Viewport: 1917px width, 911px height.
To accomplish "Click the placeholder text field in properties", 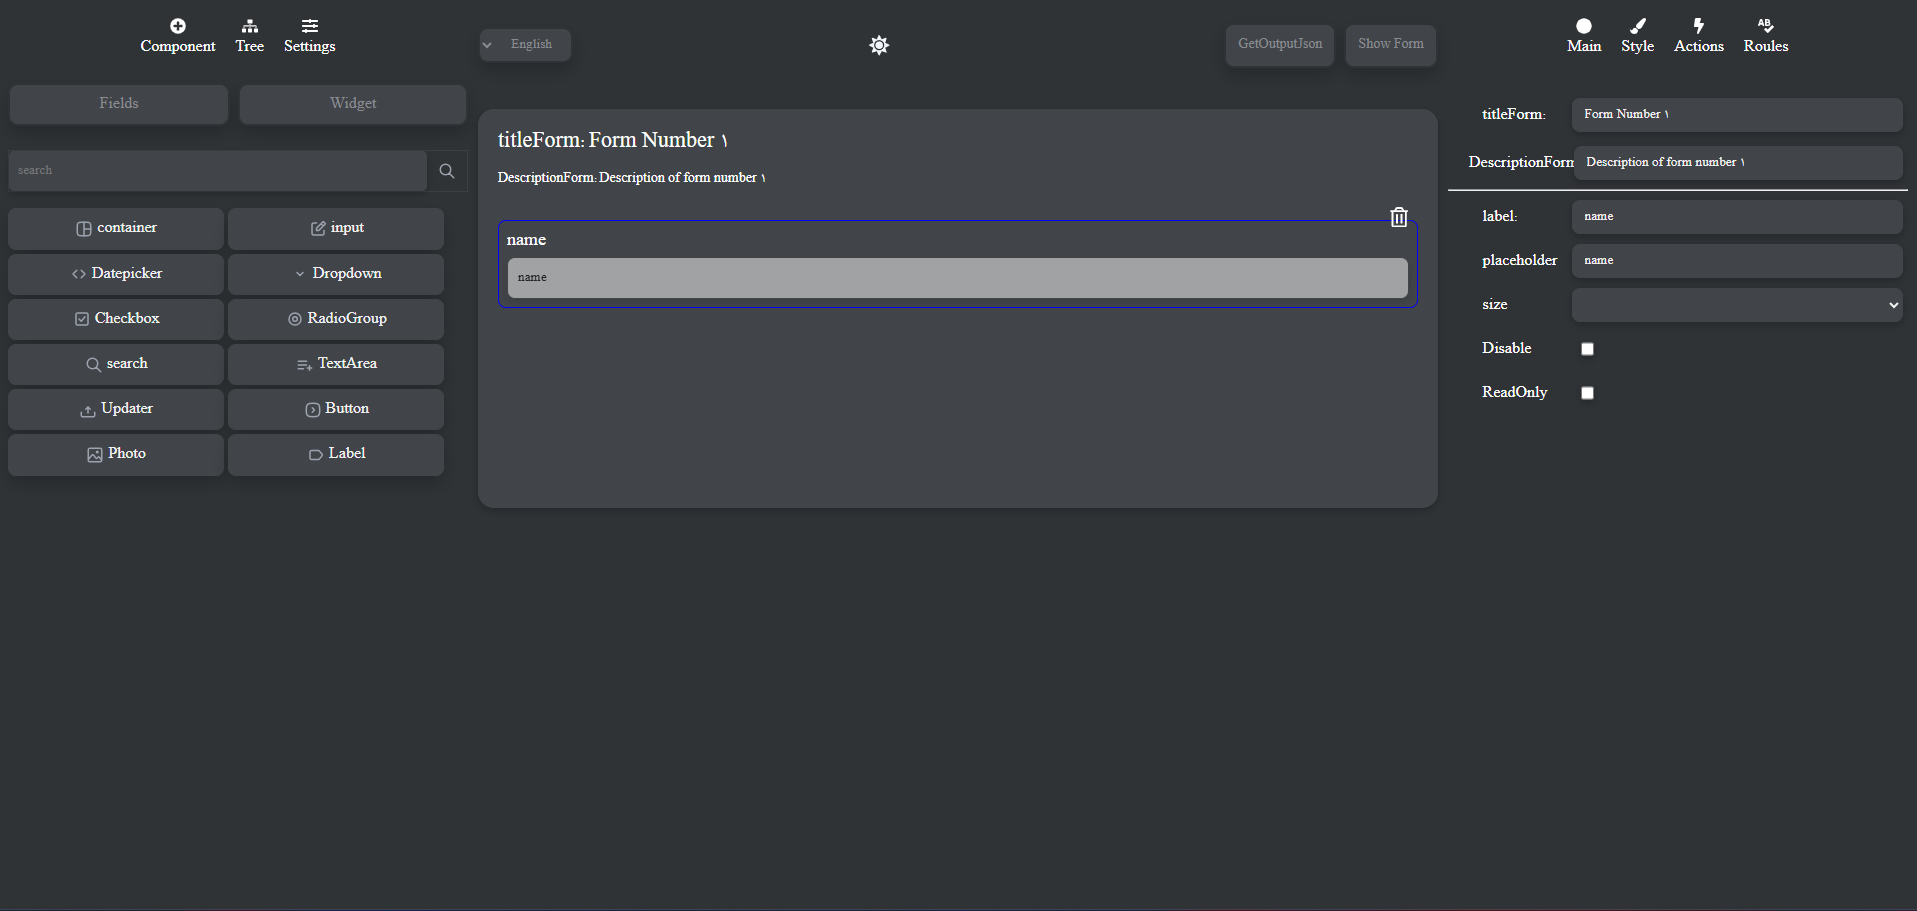I will click(x=1736, y=261).
